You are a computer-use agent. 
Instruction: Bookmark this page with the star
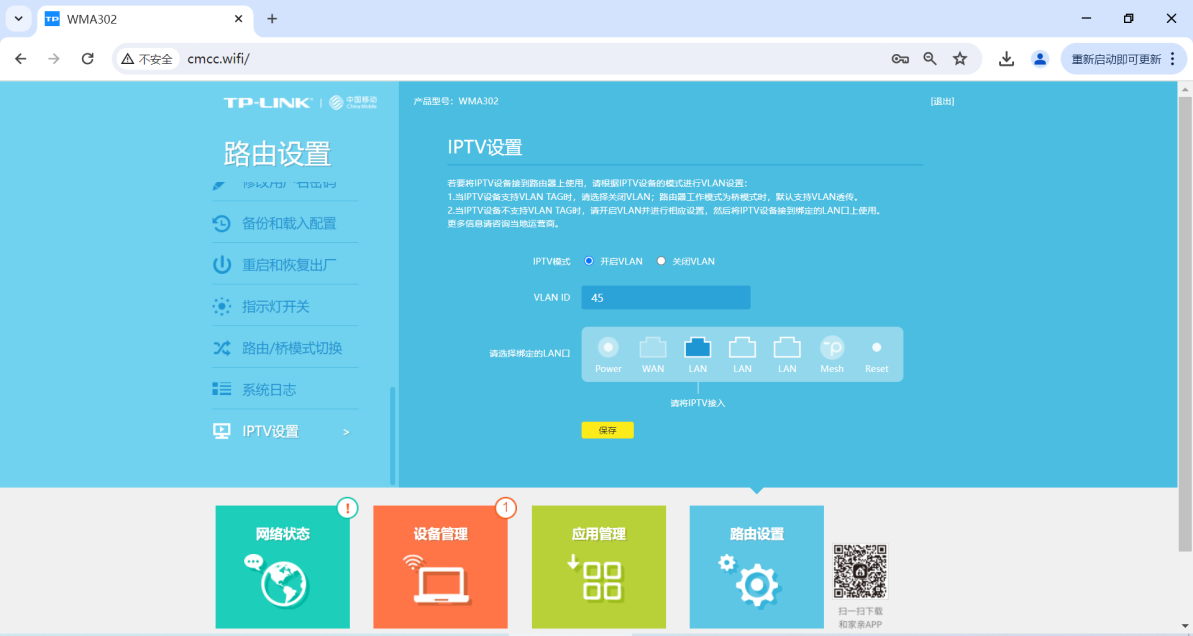[960, 59]
